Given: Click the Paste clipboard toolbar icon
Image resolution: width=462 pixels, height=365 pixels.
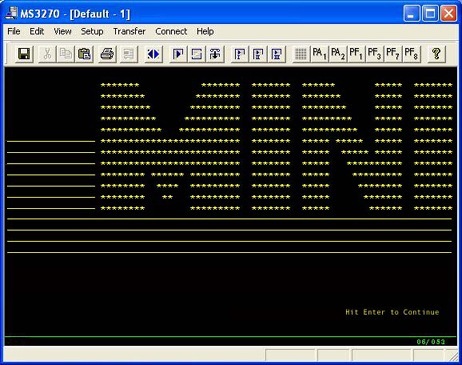Looking at the screenshot, I should tap(84, 54).
